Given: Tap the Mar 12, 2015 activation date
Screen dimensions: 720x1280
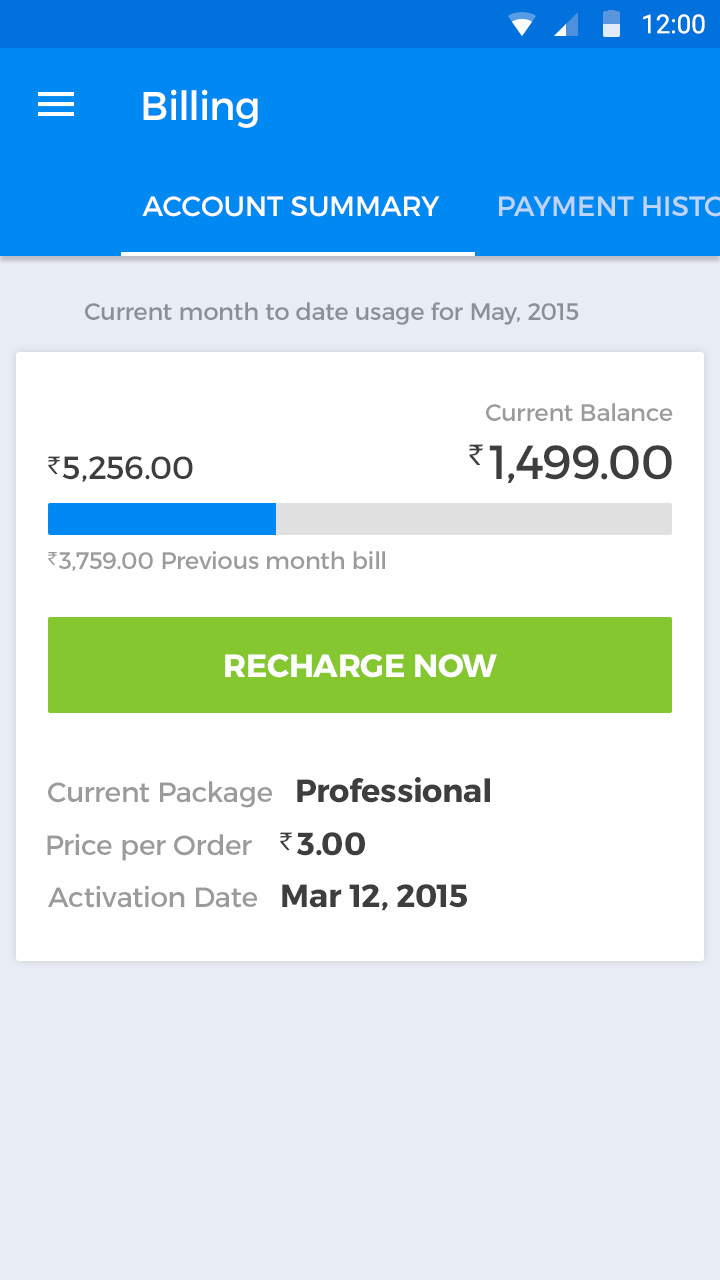Looking at the screenshot, I should tap(374, 896).
